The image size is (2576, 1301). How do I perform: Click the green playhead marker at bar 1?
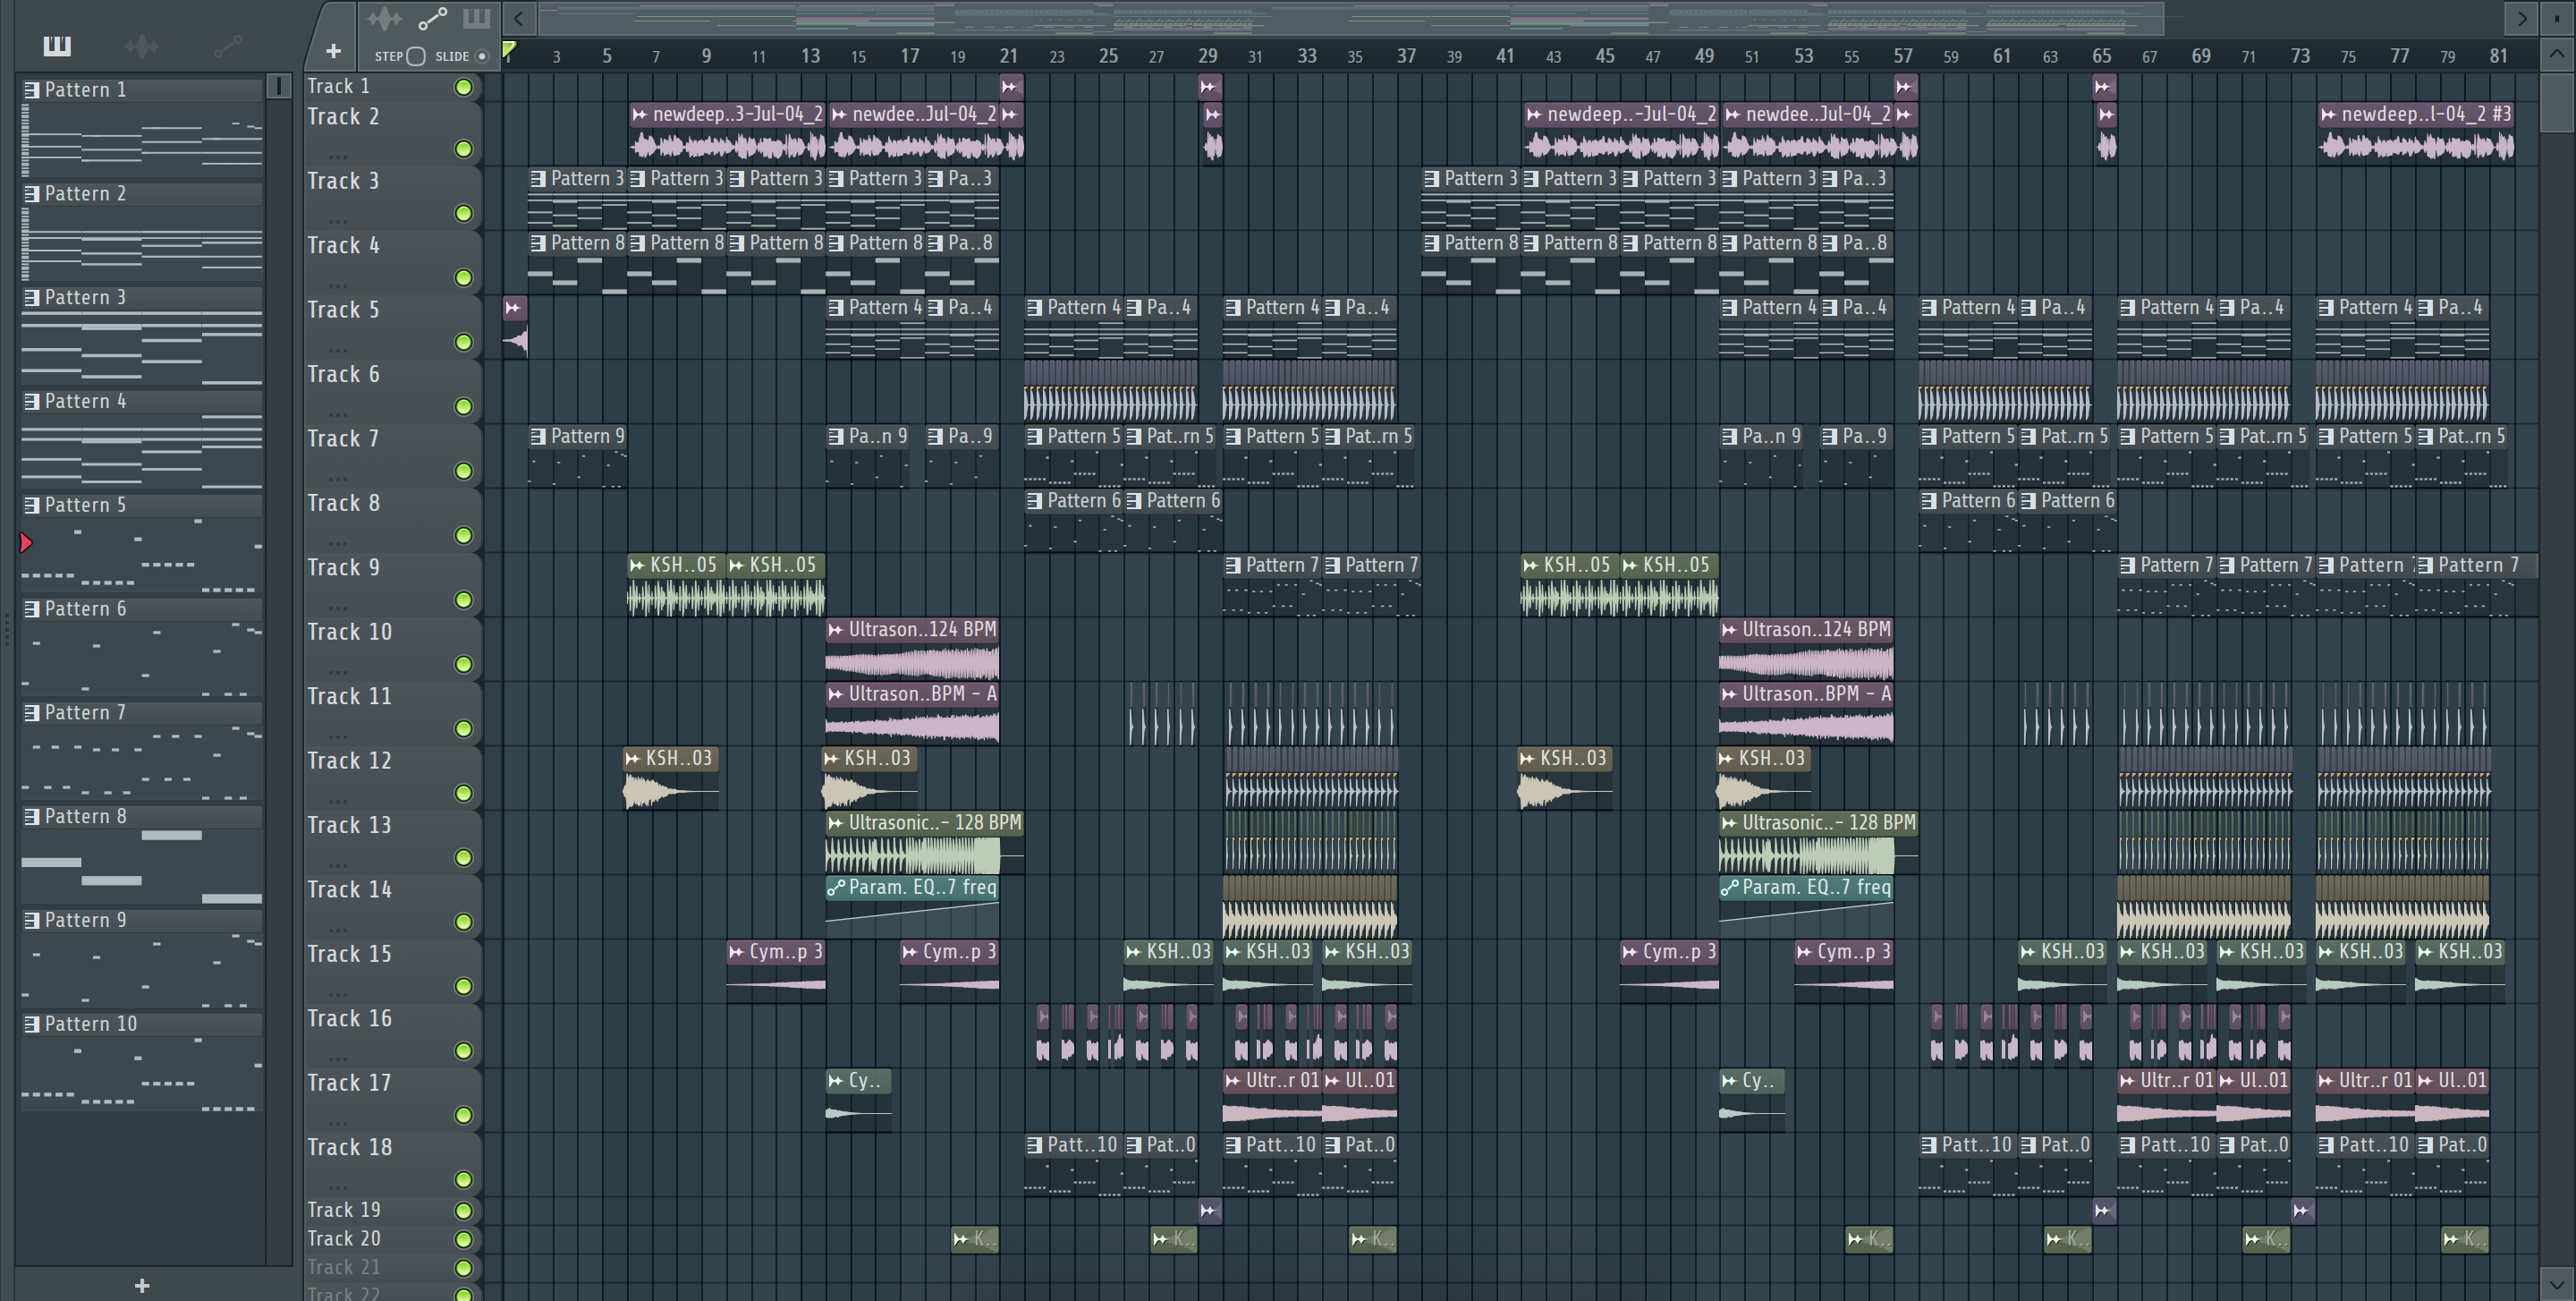tap(509, 50)
